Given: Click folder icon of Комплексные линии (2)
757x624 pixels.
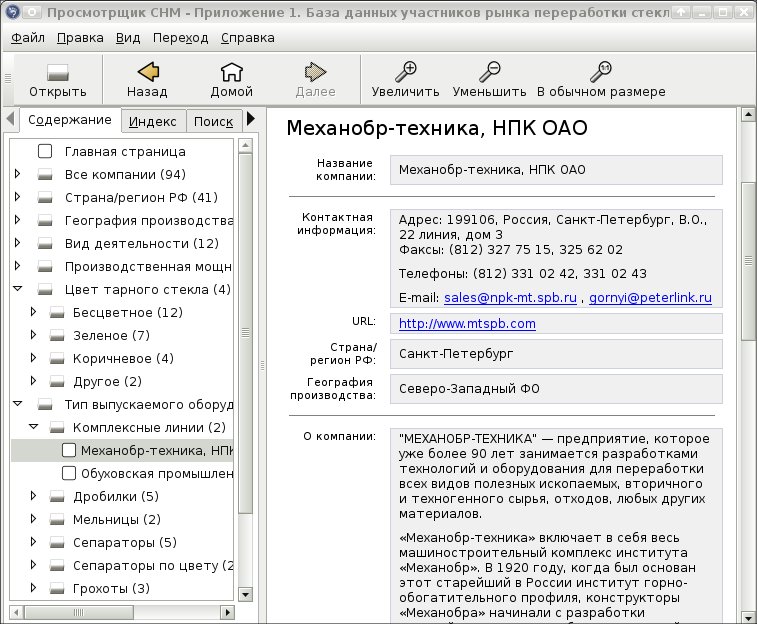Looking at the screenshot, I should (56, 428).
